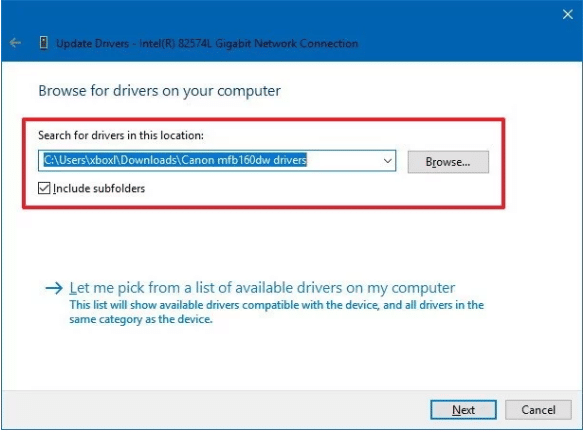Image resolution: width=587 pixels, height=436 pixels.
Task: Toggle the Include subfolders checkbox
Action: (x=44, y=188)
